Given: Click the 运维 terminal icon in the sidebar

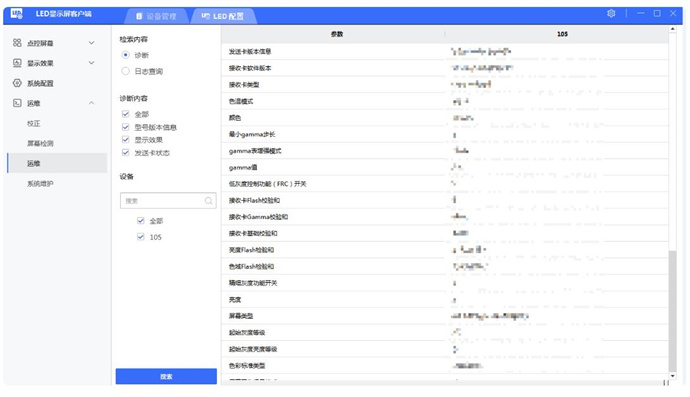Looking at the screenshot, I should click(17, 103).
